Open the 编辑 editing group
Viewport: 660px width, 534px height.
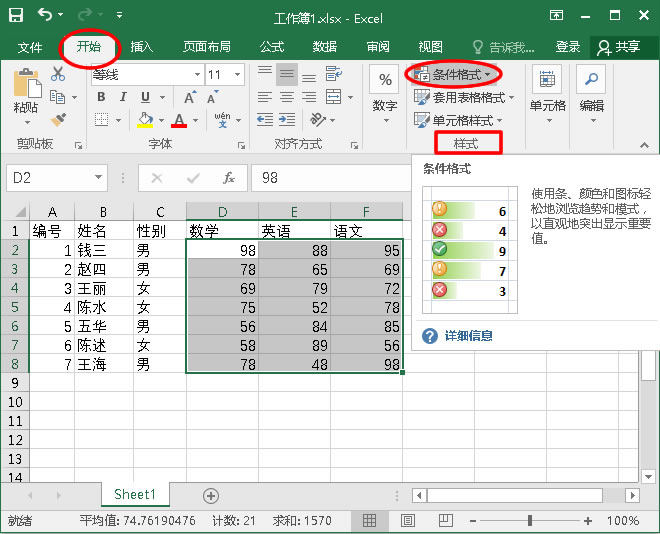tap(591, 95)
